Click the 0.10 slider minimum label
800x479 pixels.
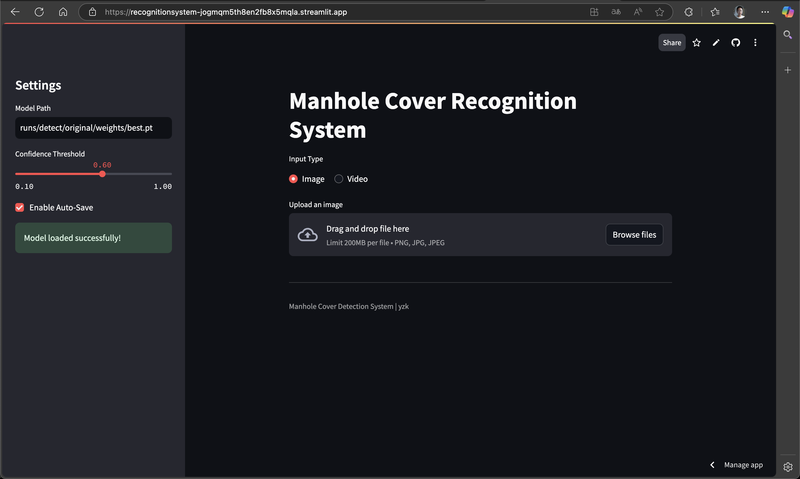click(x=24, y=187)
